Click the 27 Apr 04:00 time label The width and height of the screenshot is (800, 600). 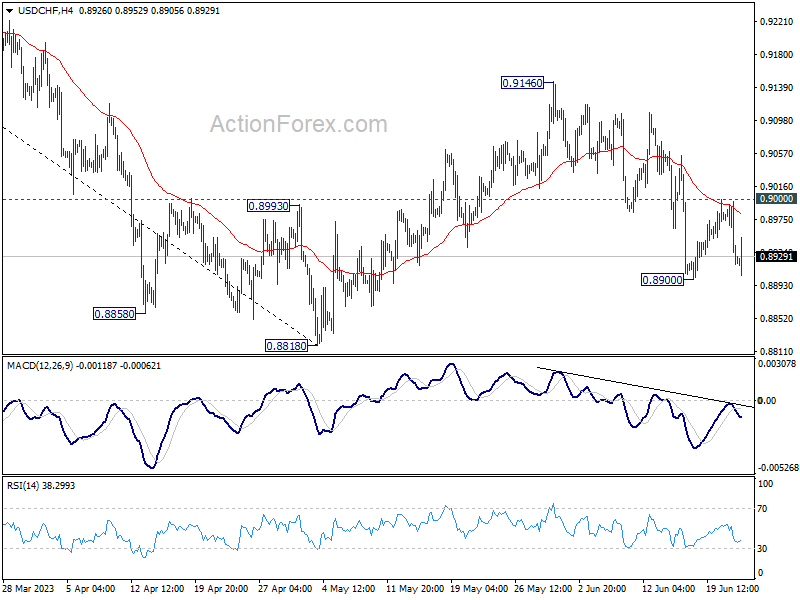285,588
